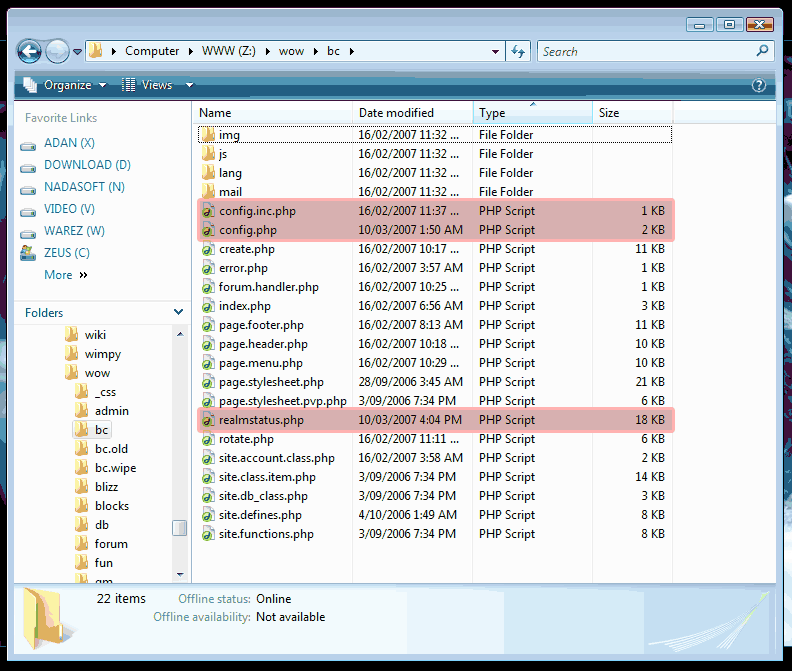Expand More favorite links
This screenshot has height=671, width=792.
(65, 275)
